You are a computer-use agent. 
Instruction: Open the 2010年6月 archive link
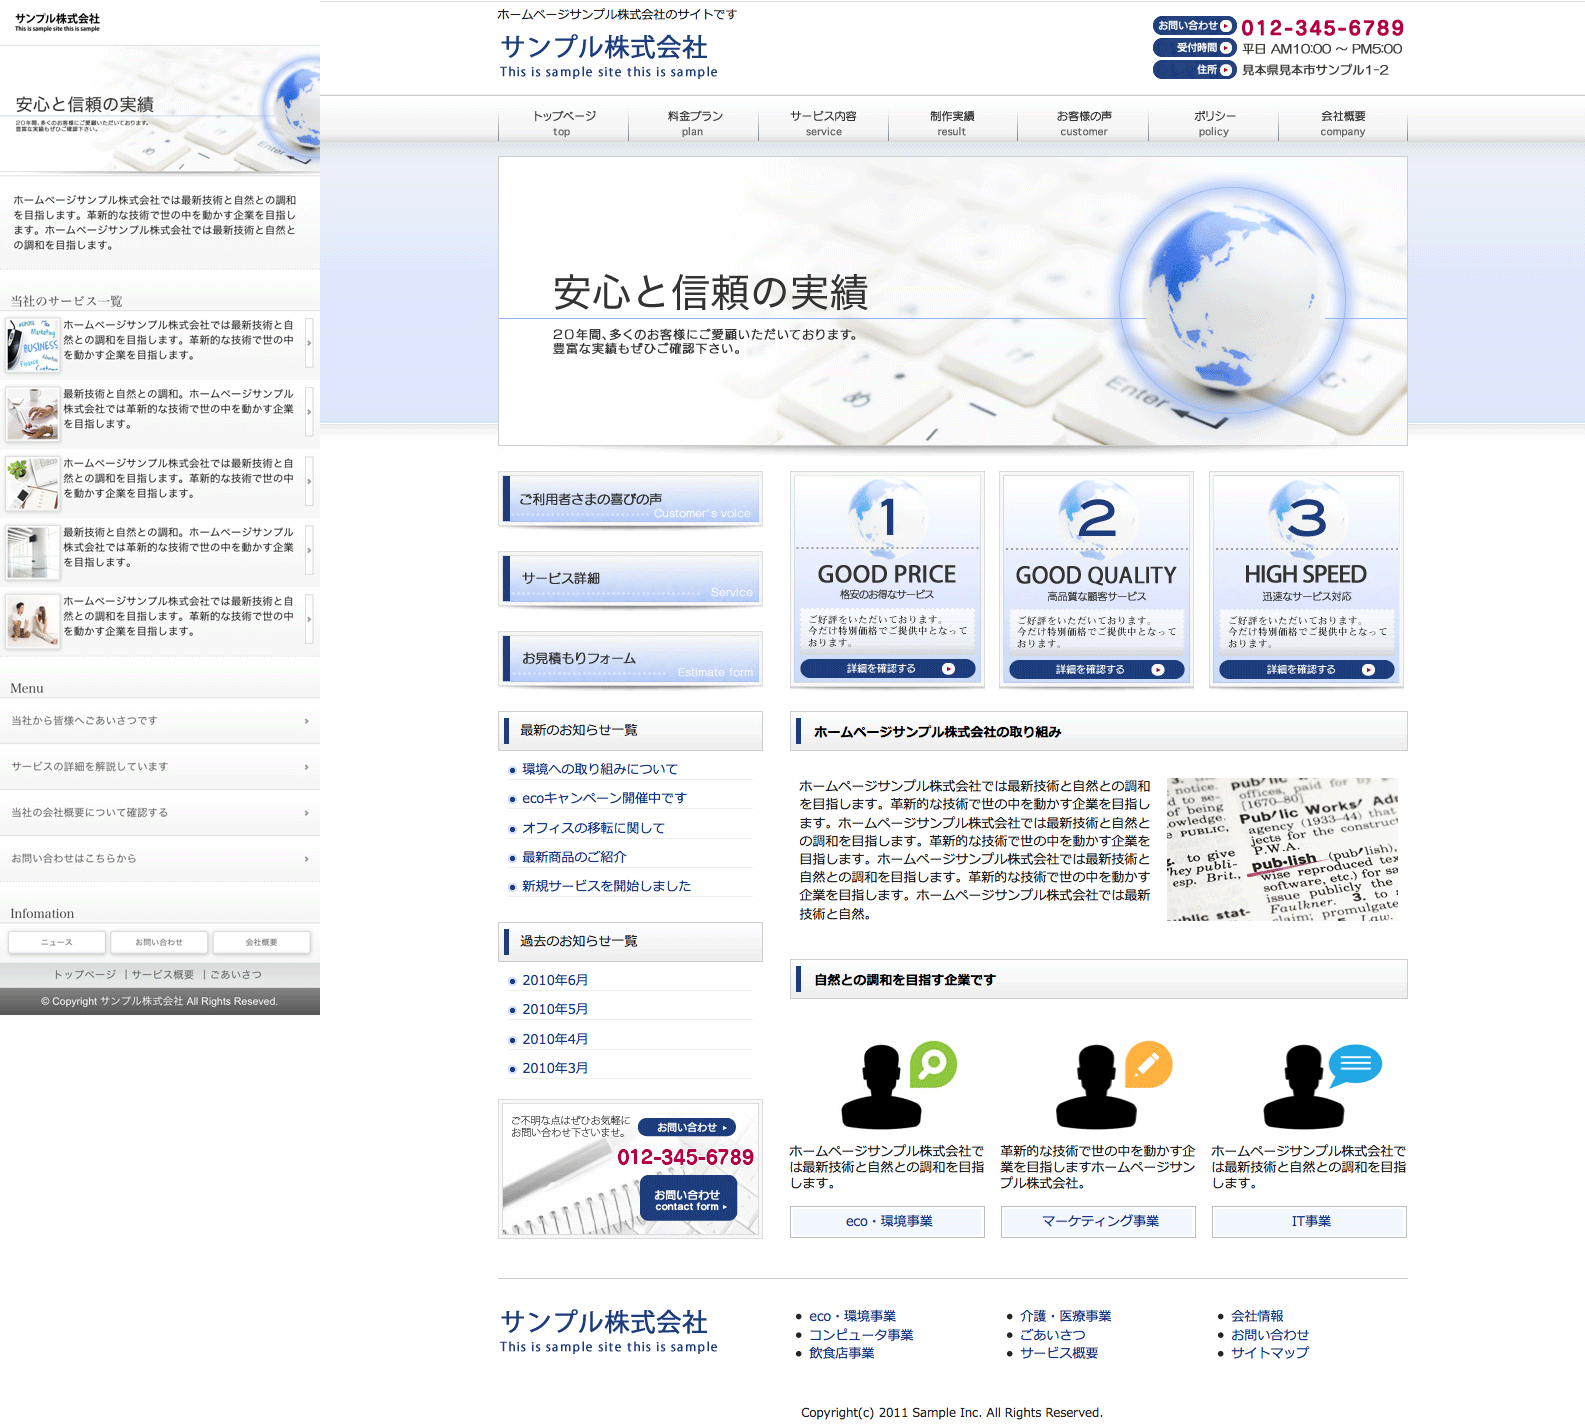point(555,980)
